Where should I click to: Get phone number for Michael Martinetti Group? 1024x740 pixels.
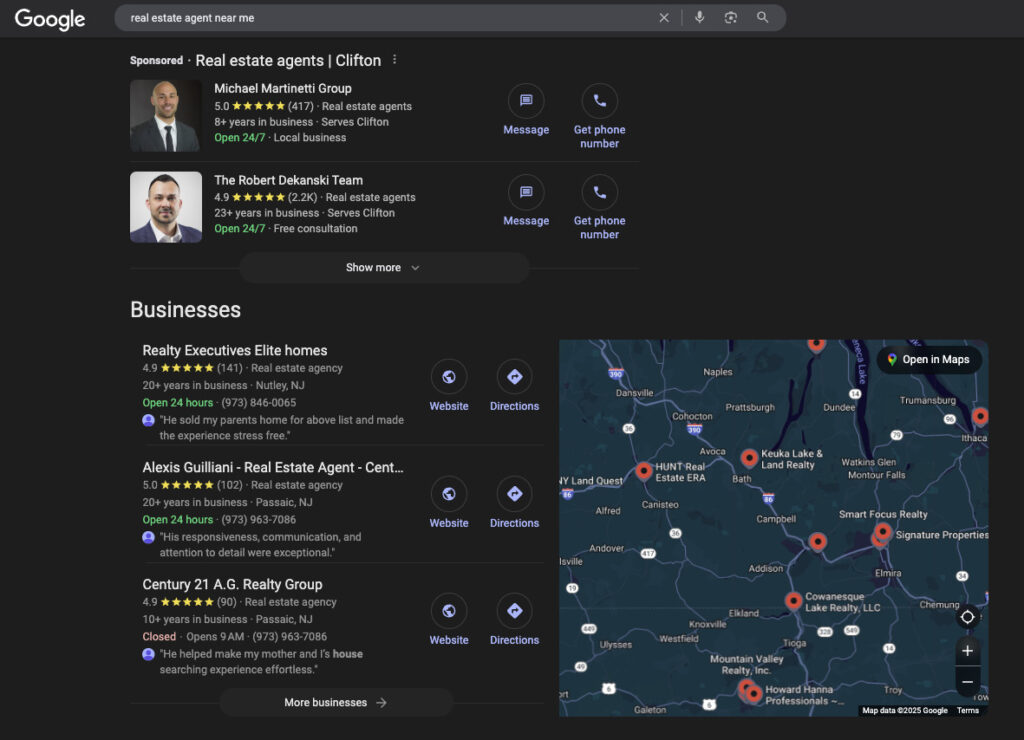click(600, 116)
